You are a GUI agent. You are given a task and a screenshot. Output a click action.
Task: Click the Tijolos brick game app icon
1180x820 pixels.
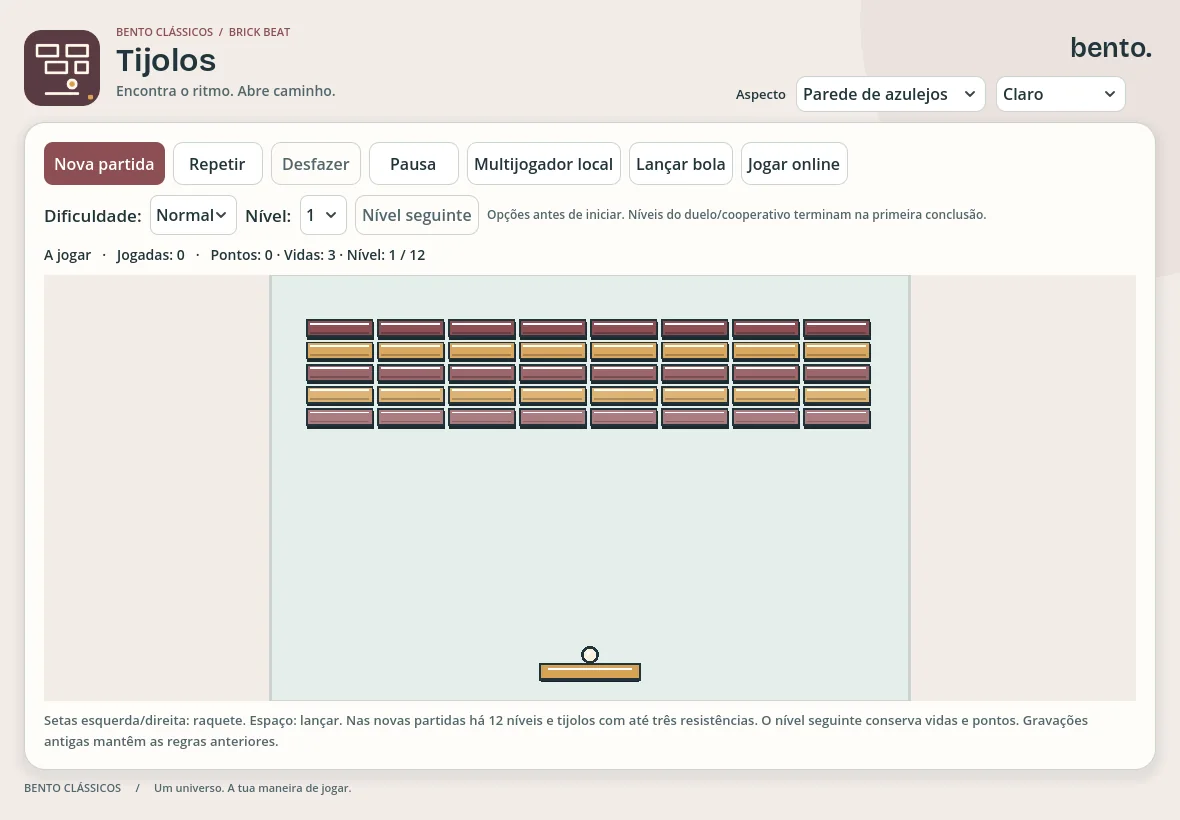62,68
